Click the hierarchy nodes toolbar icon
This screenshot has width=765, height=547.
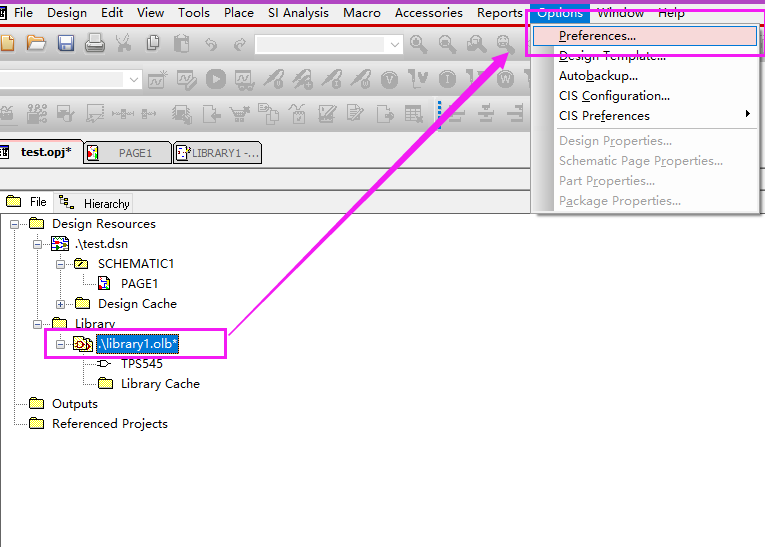coord(37,114)
